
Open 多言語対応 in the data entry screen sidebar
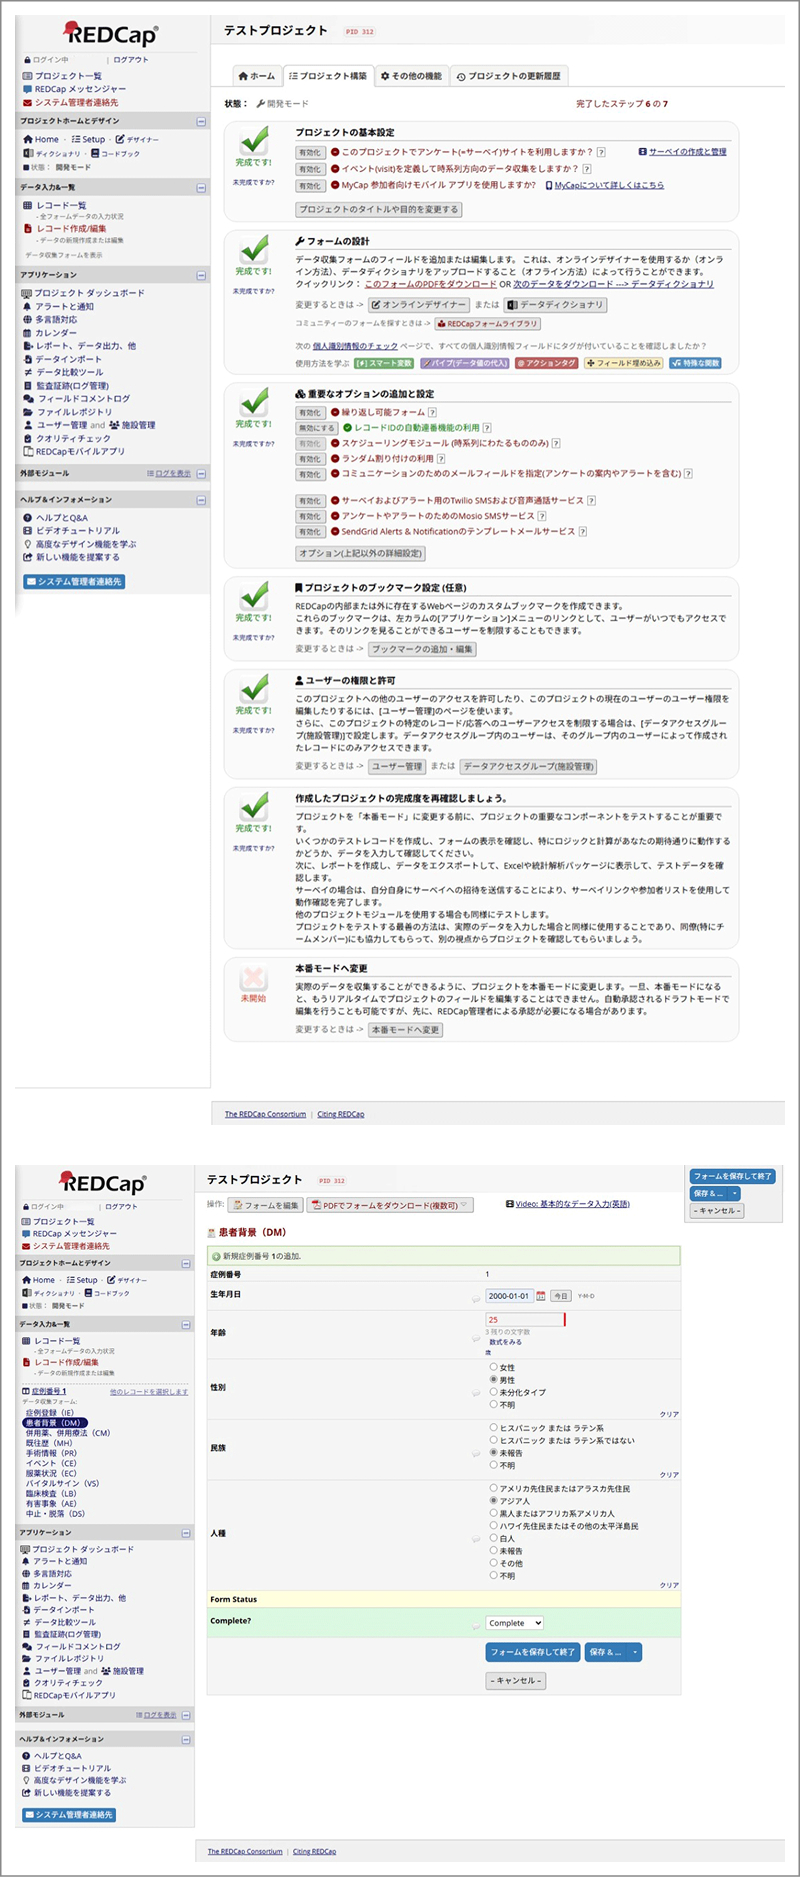[x=55, y=1573]
